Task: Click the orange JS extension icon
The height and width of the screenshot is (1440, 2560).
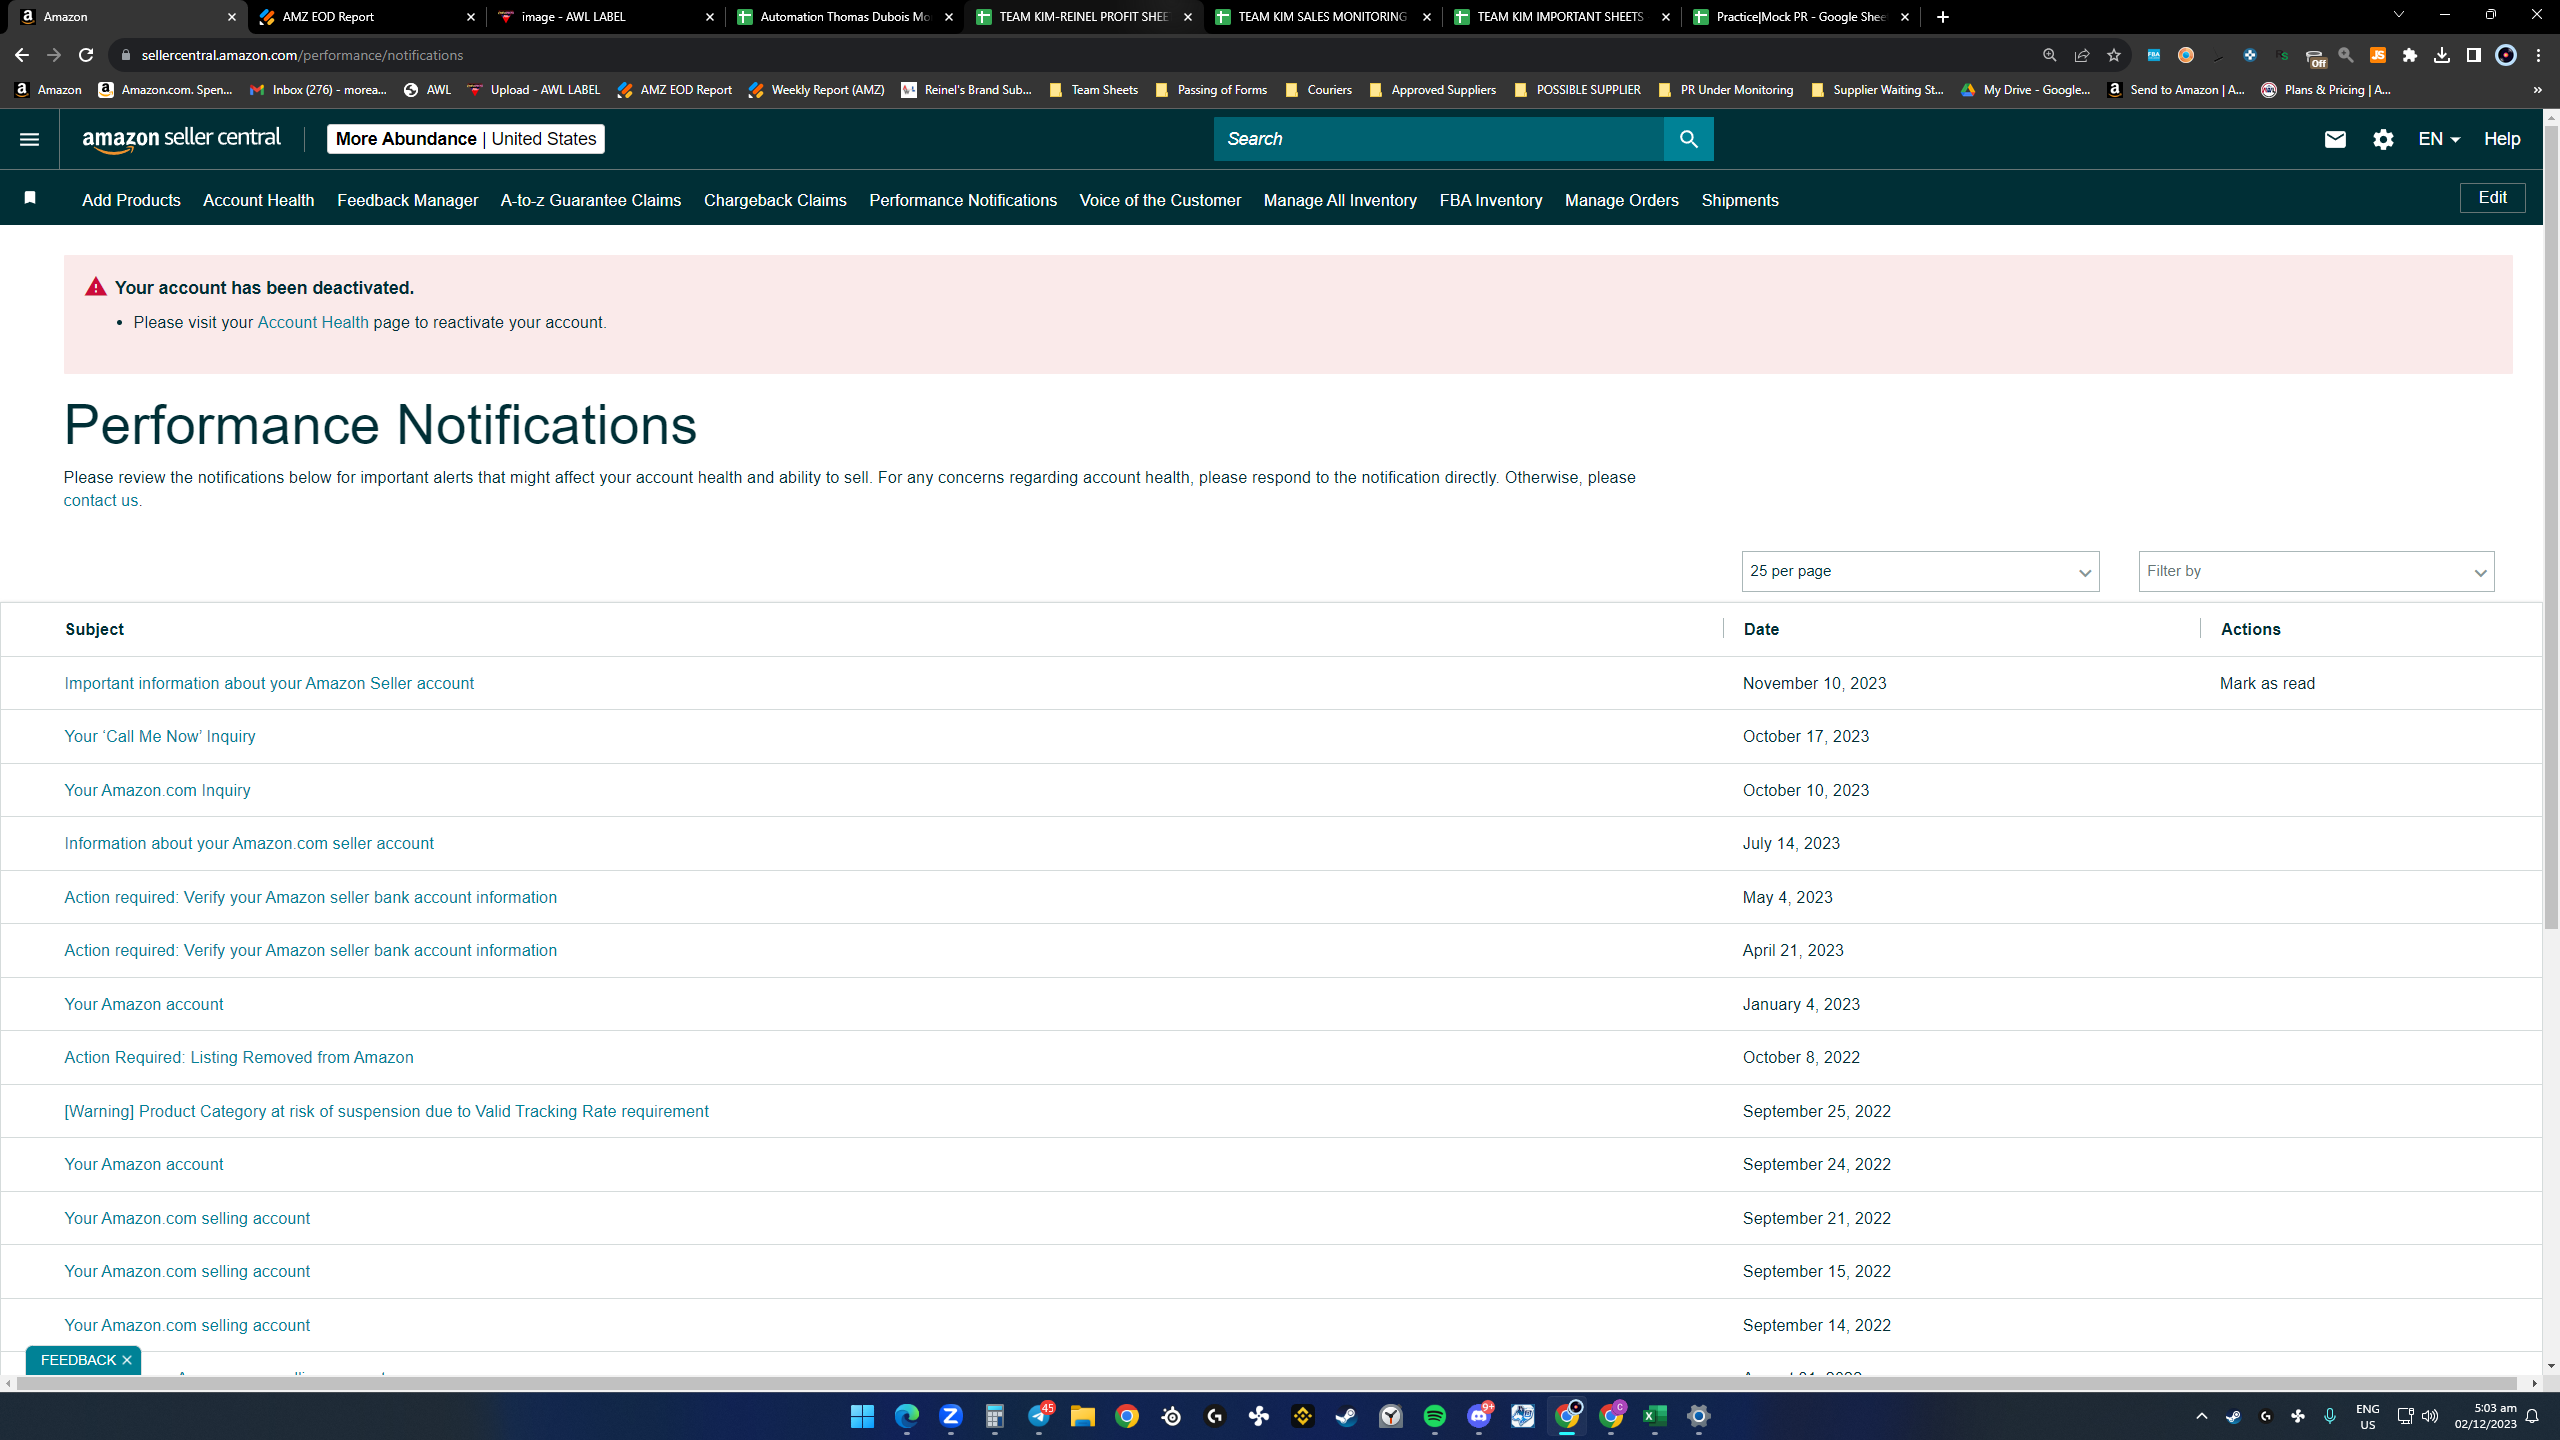Action: [x=2377, y=55]
